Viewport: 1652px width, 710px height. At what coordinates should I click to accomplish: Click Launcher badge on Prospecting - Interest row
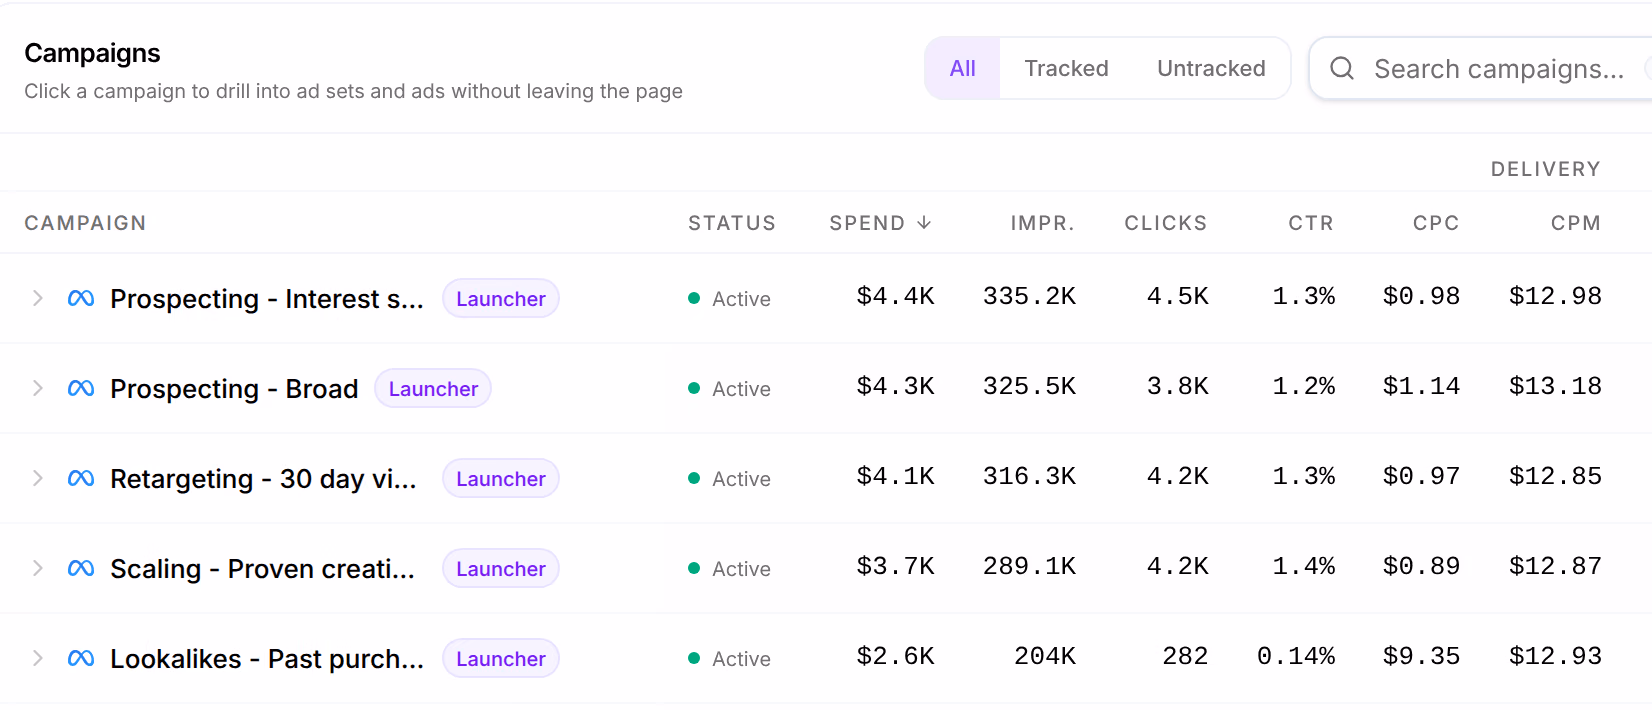pyautogui.click(x=501, y=298)
